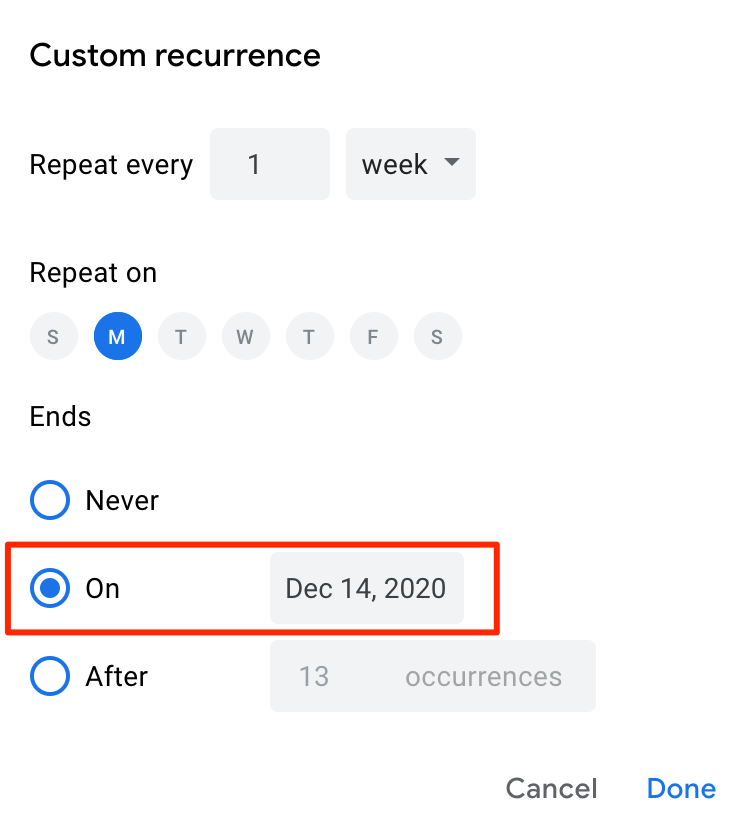The height and width of the screenshot is (818, 742).
Task: Click the arrow beside week
Action: pos(452,163)
